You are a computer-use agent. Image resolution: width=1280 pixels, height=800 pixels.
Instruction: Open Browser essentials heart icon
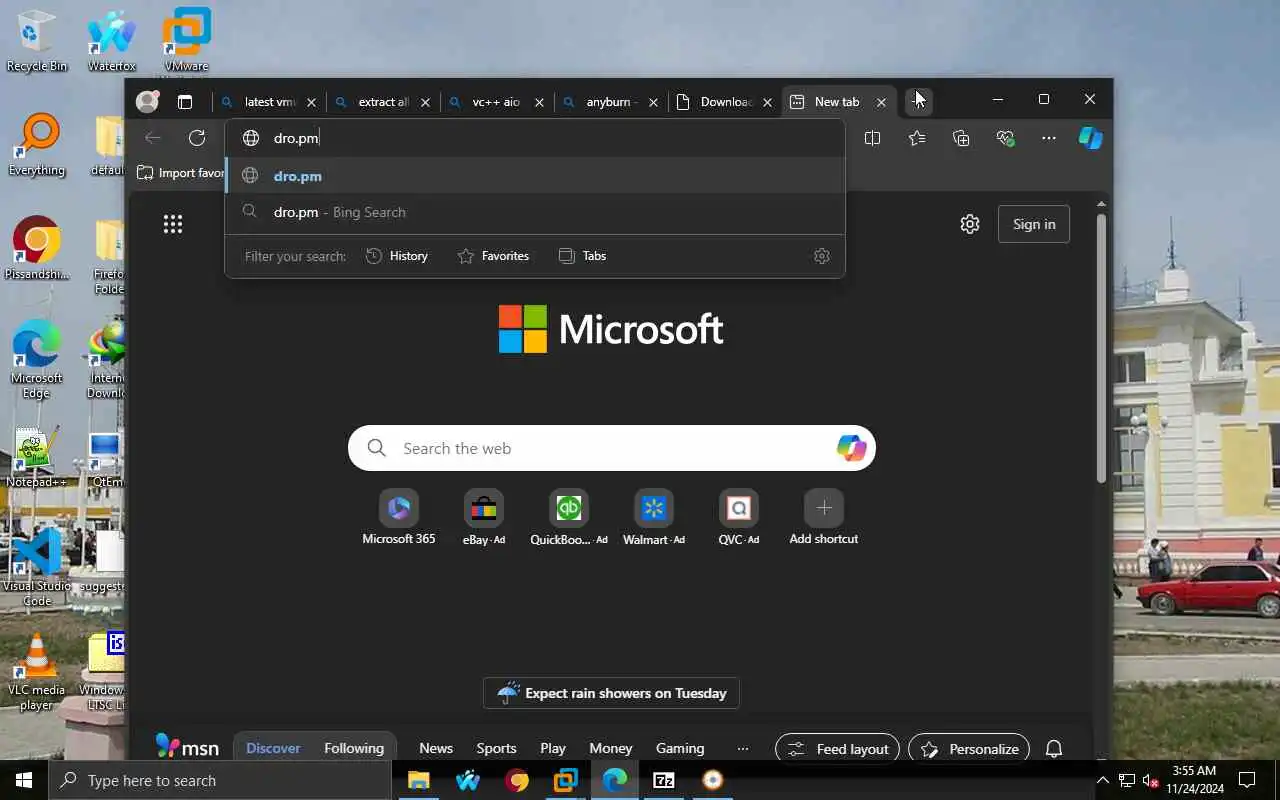pyautogui.click(x=1005, y=138)
